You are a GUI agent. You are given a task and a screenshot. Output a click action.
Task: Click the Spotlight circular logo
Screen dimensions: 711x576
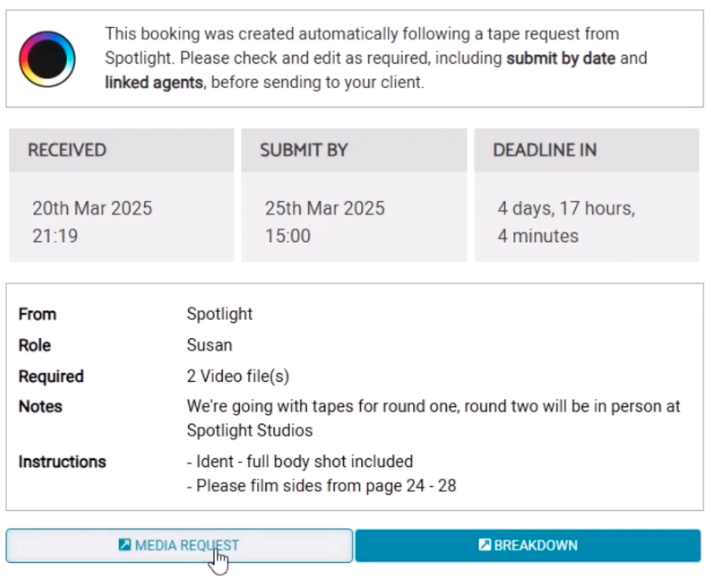[x=47, y=59]
